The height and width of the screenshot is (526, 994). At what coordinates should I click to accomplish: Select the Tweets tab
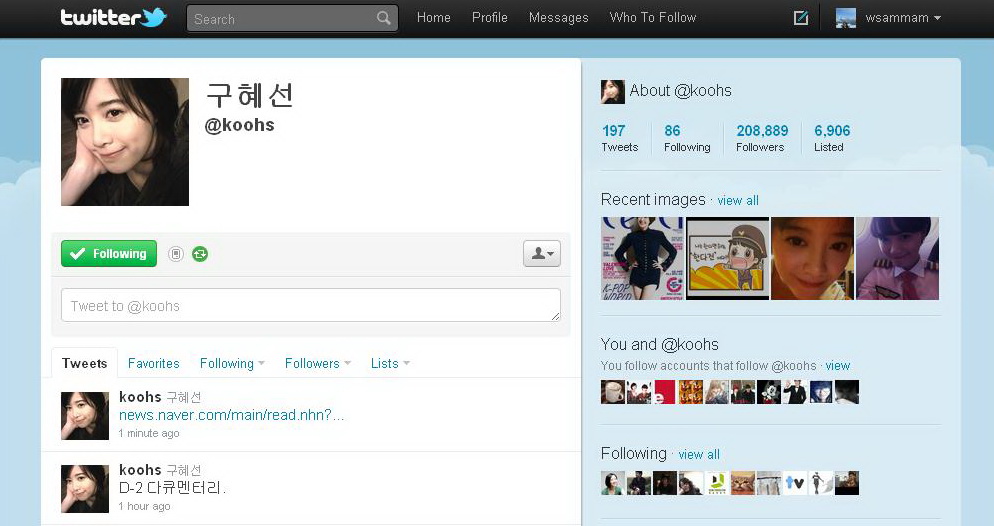[x=84, y=363]
